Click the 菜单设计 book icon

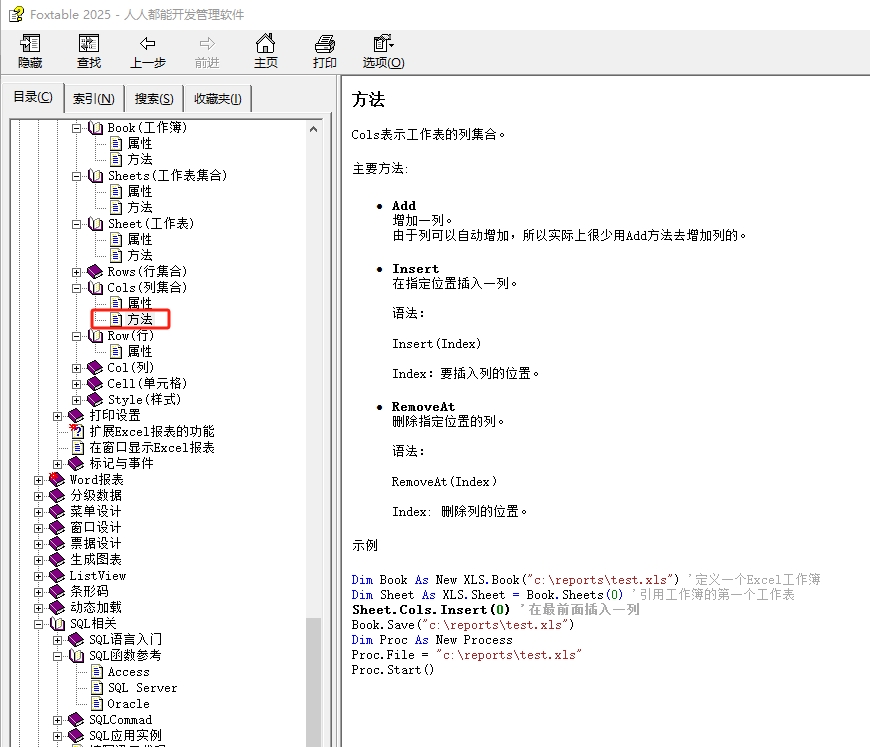(57, 512)
